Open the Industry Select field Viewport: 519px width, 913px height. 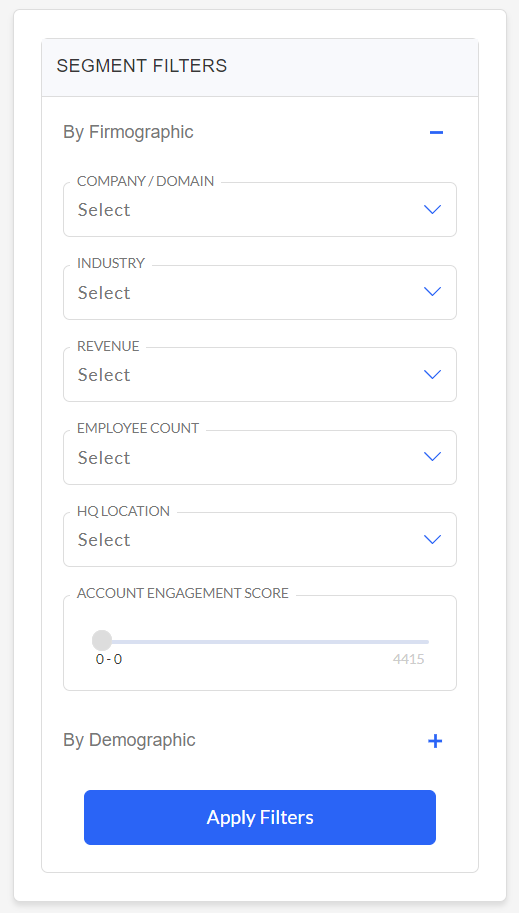260,292
